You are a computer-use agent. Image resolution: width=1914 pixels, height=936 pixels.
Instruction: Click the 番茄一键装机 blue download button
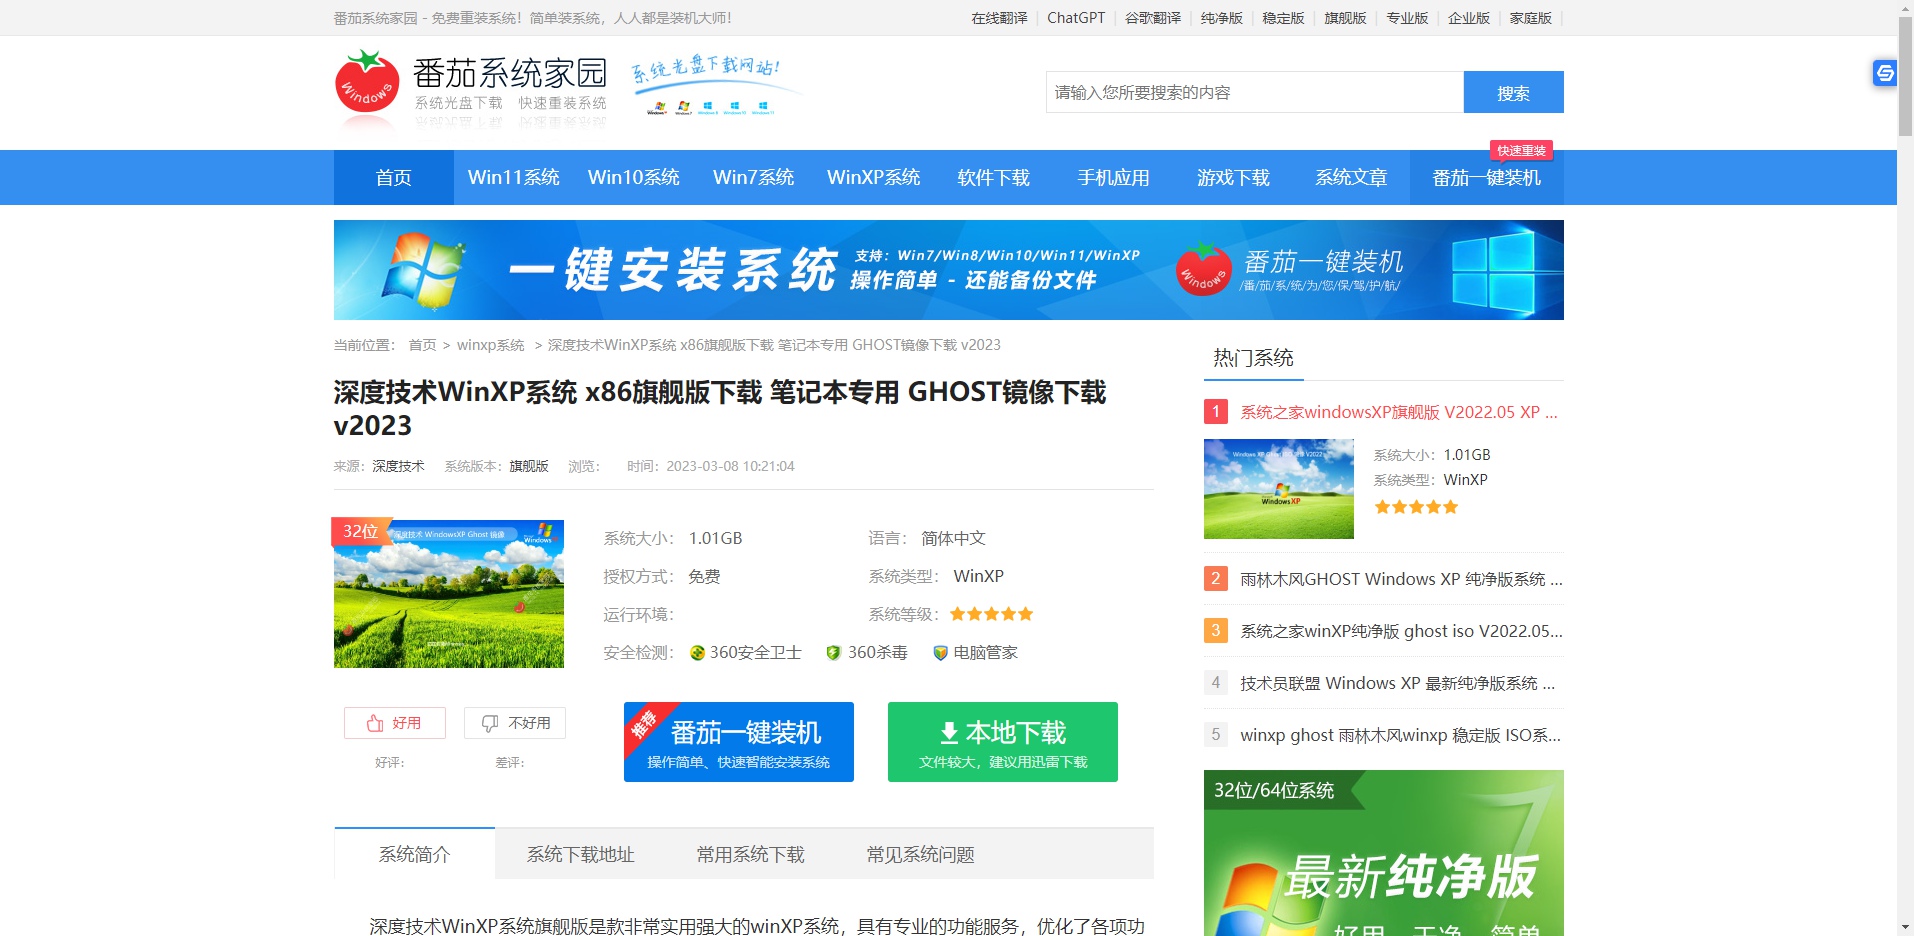tap(739, 742)
